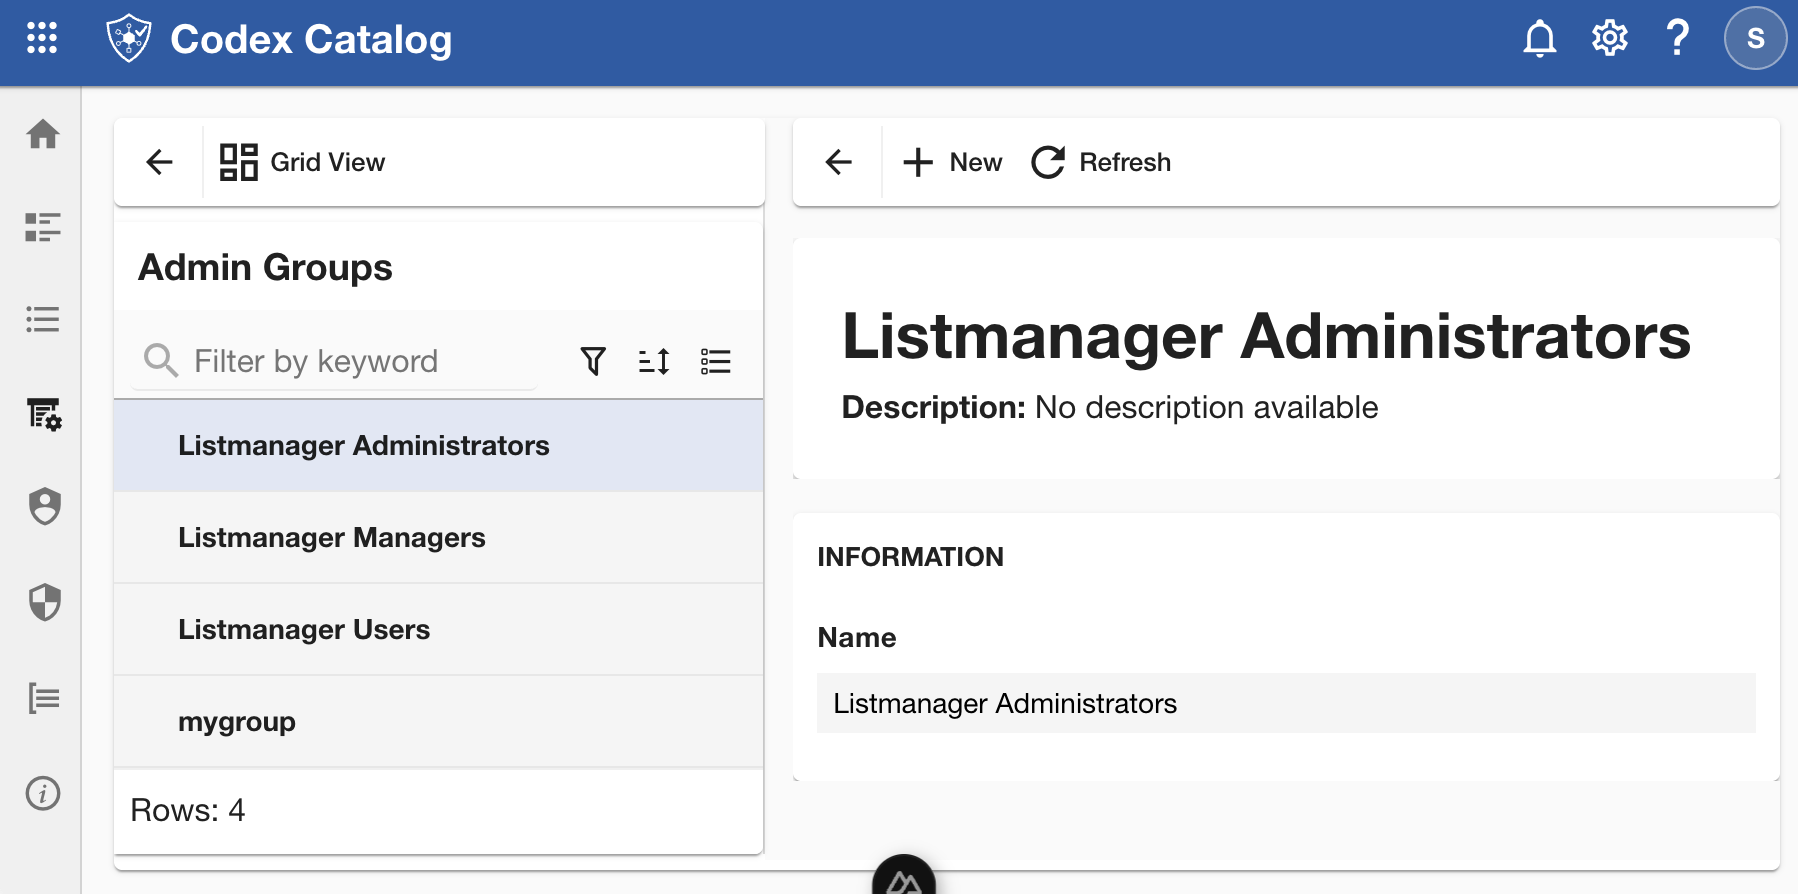This screenshot has width=1798, height=894.
Task: Click the Codex Catalog shield logo
Action: click(x=129, y=38)
